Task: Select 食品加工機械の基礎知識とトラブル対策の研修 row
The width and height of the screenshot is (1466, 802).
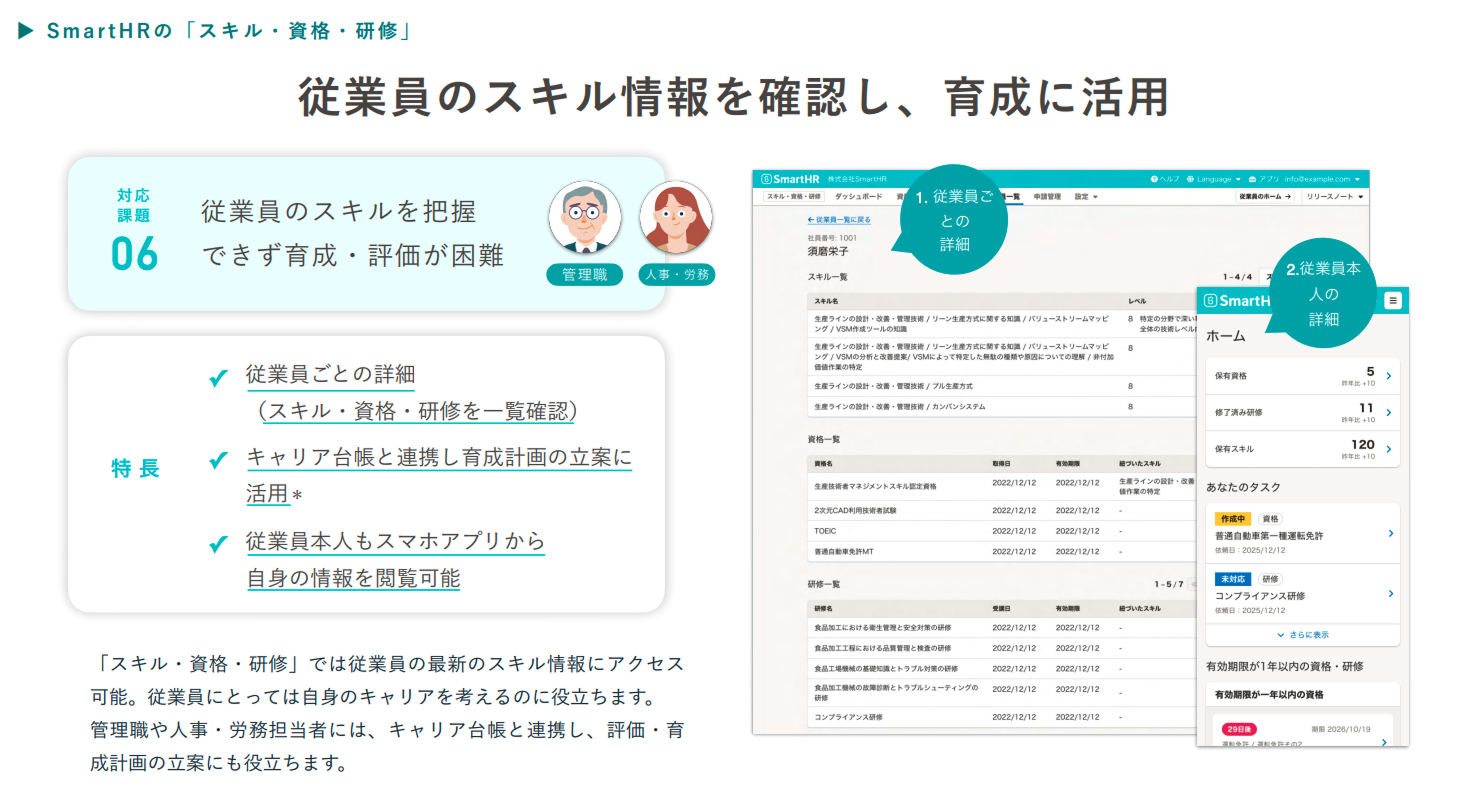Action: click(x=1004, y=668)
